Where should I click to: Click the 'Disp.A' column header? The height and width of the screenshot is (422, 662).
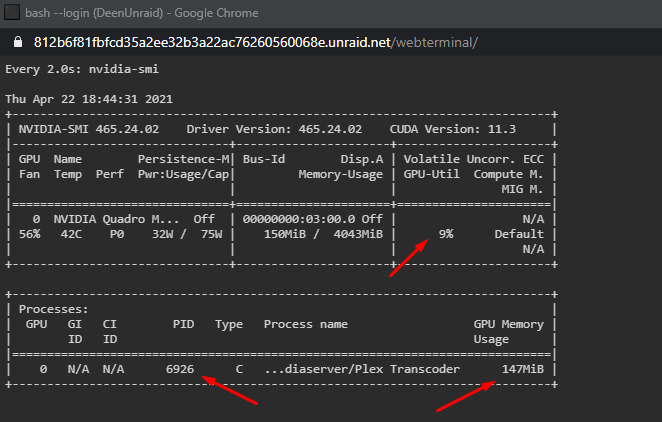point(362,159)
